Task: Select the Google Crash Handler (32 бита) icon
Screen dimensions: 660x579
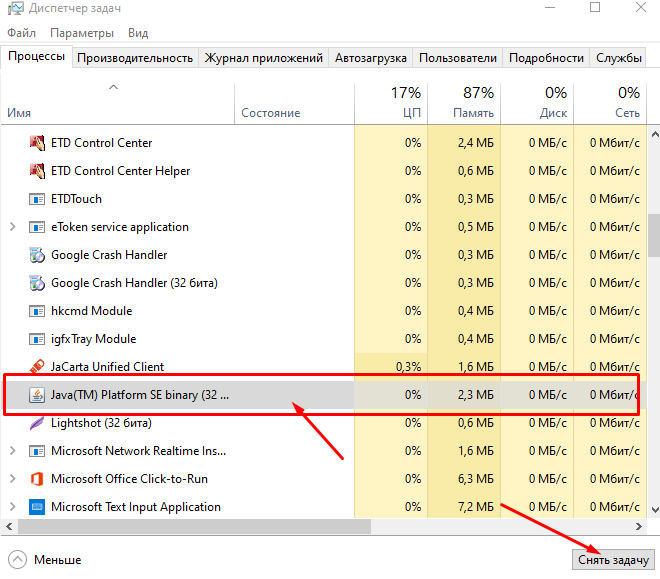Action: click(38, 283)
